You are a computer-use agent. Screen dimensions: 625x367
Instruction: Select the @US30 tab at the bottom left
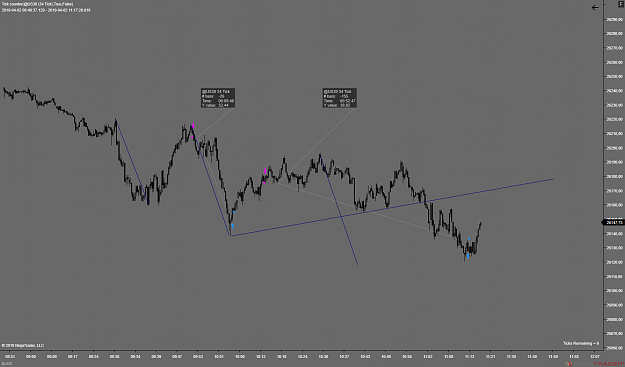coord(7,364)
